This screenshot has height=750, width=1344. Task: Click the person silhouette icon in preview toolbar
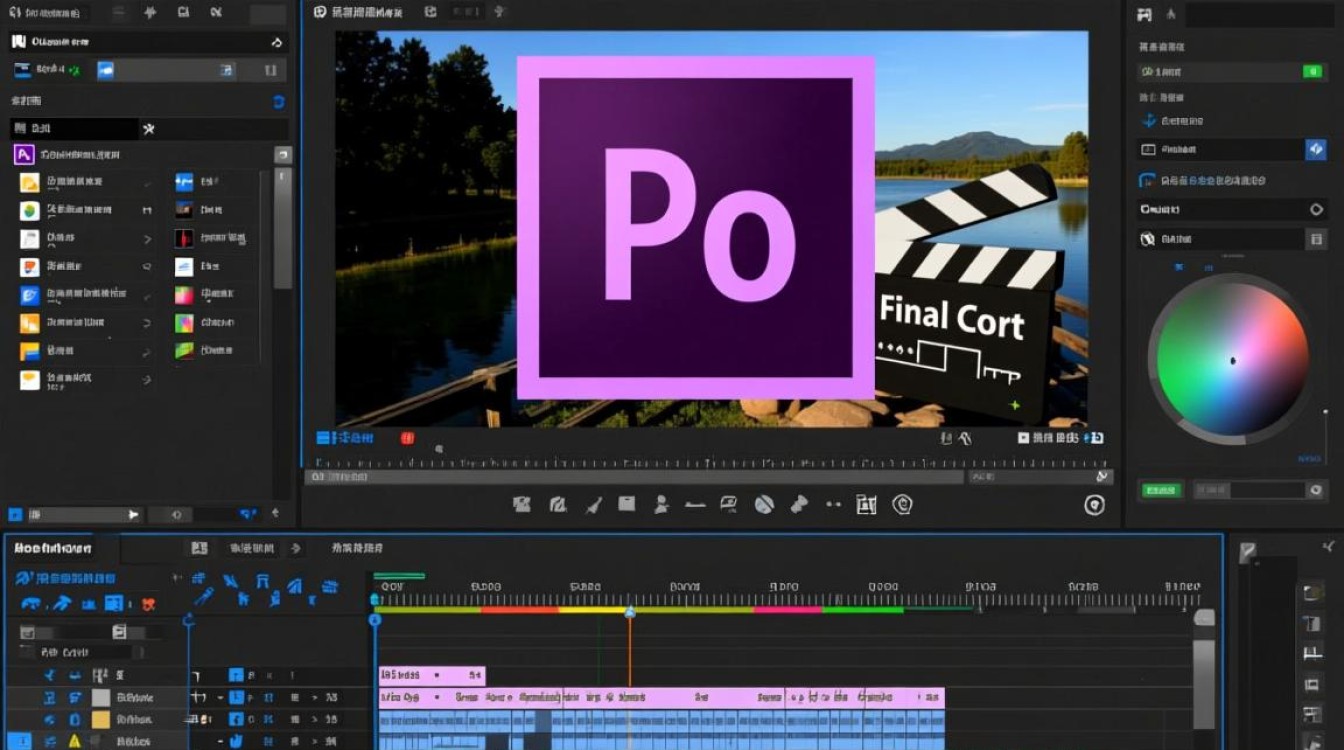[661, 505]
